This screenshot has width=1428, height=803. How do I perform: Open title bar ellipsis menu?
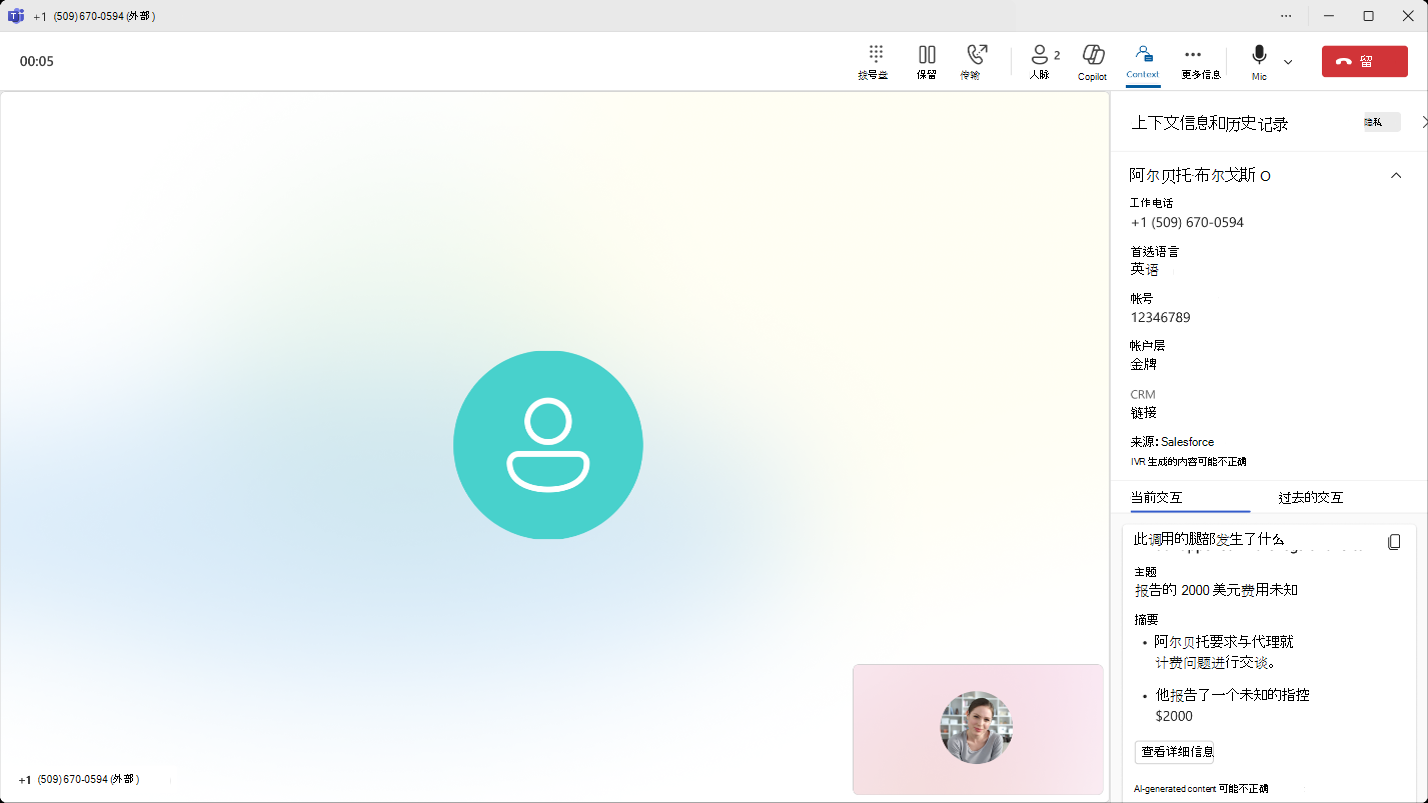(1286, 16)
